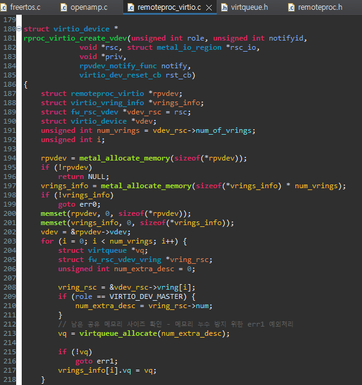This screenshot has width=362, height=385.
Task: Close the remoteproc_virtio.c tab
Action: pos(209,8)
